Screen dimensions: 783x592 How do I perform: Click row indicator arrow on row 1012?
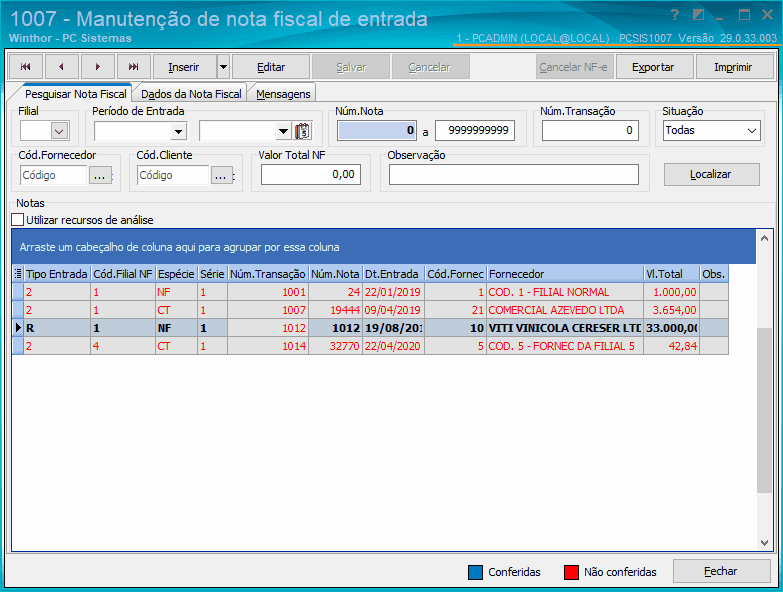(18, 328)
